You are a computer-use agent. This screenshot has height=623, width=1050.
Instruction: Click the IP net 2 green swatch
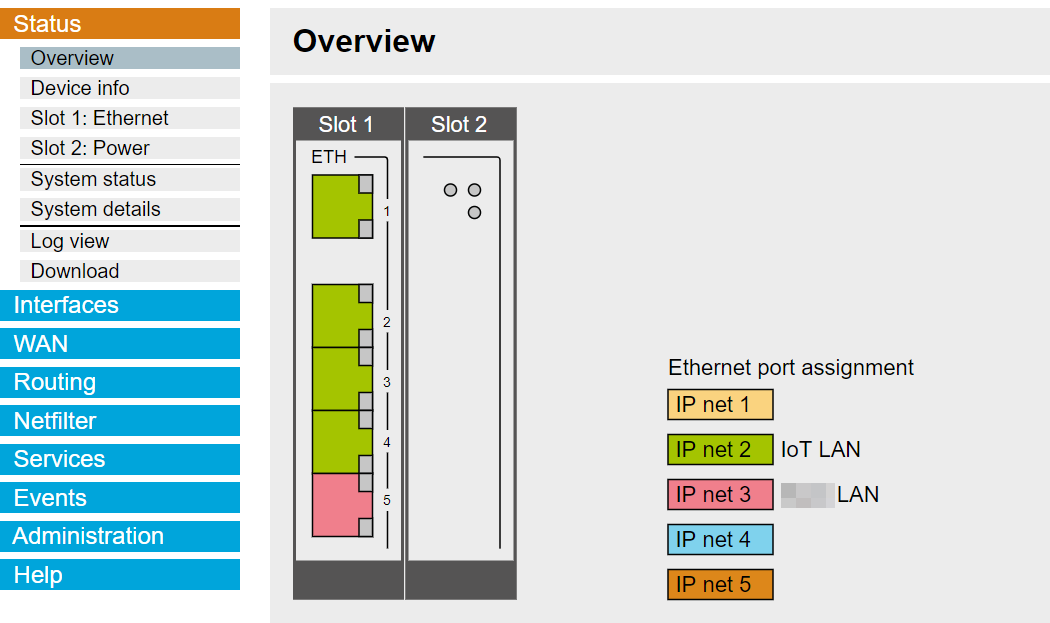(x=720, y=450)
